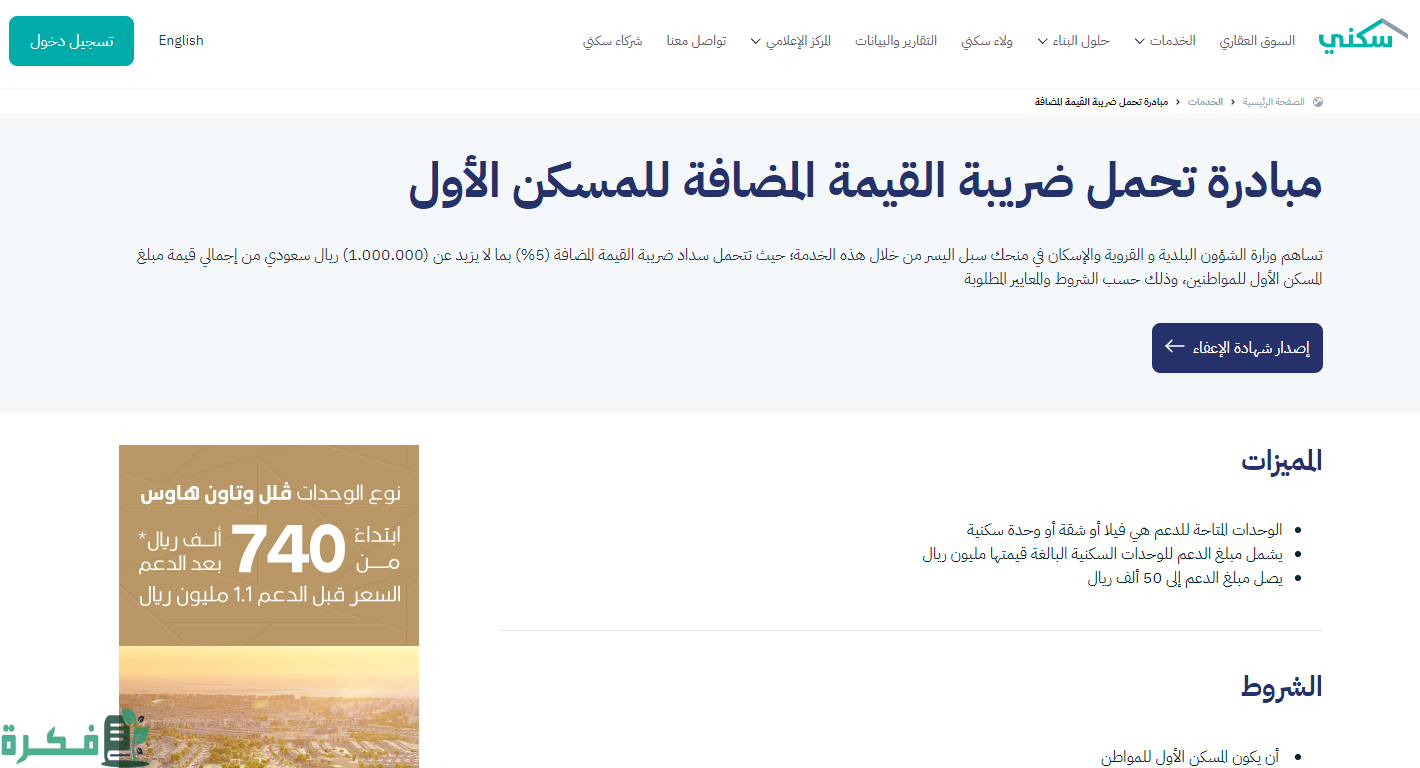This screenshot has width=1420, height=768.
Task: Open the شركاء سكني menu item
Action: pyautogui.click(x=612, y=41)
